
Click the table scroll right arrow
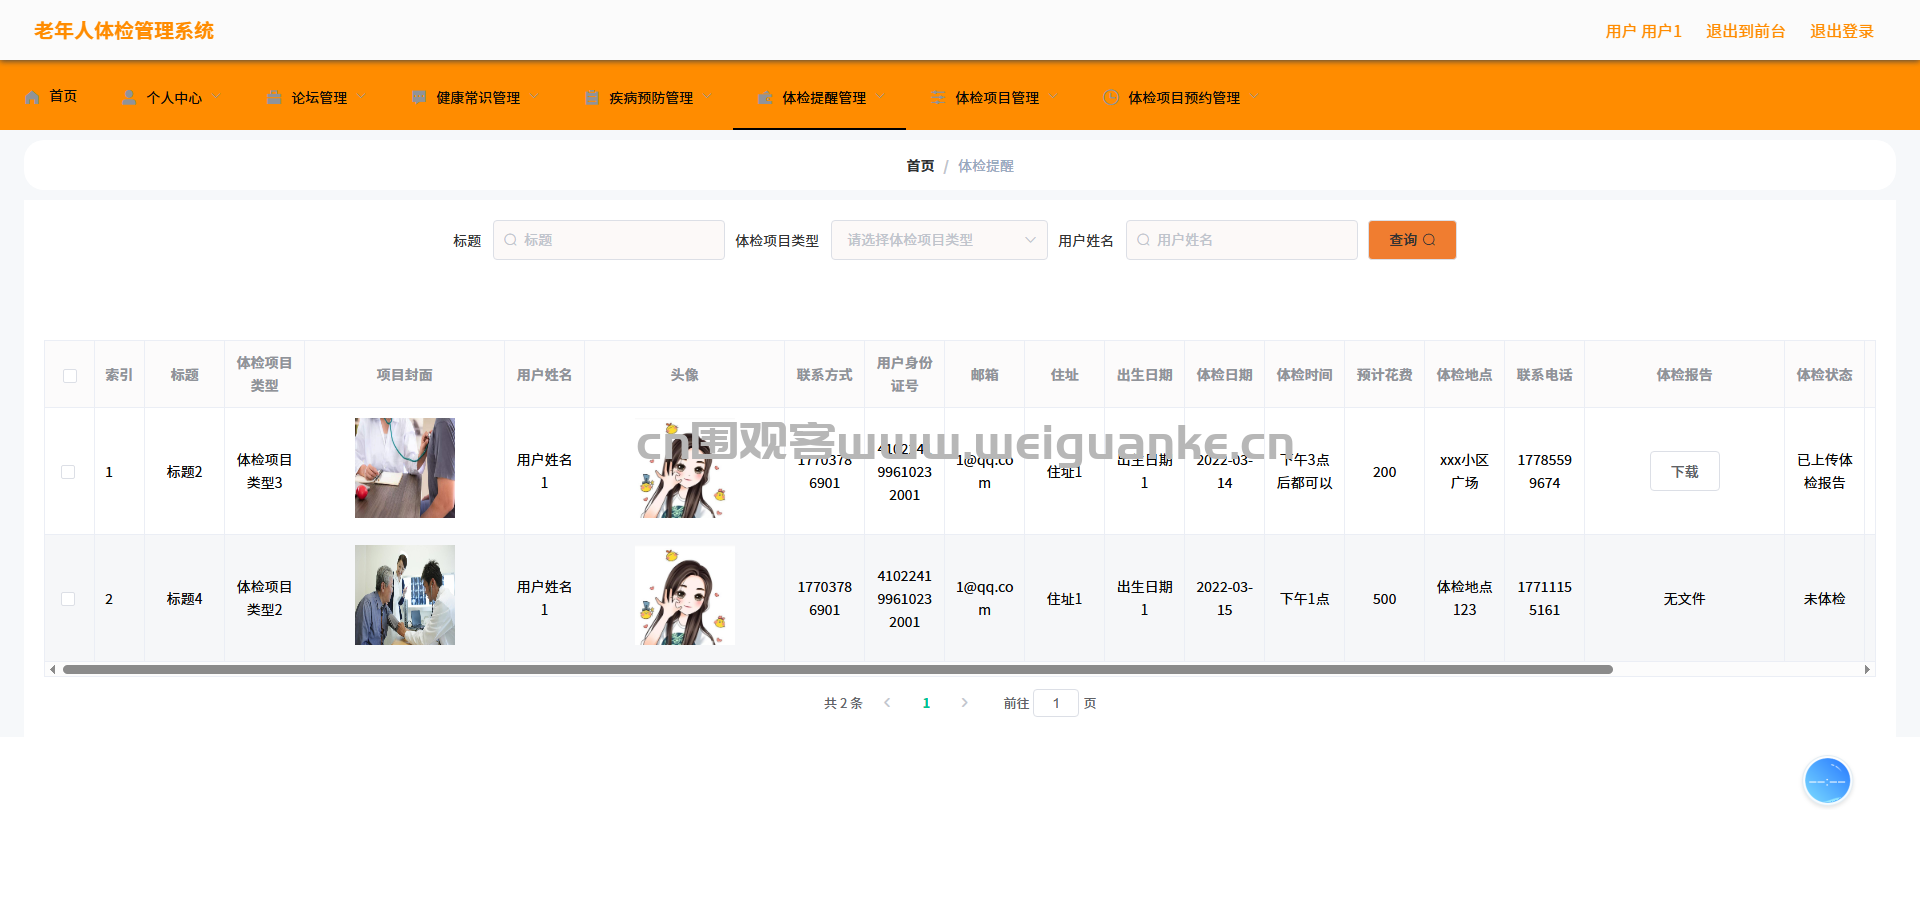pyautogui.click(x=1867, y=670)
